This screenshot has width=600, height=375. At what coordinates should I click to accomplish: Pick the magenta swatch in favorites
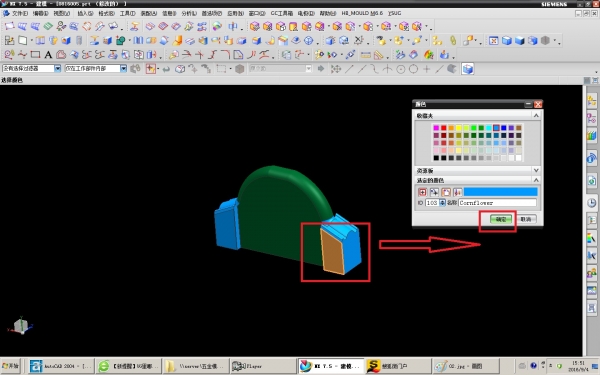436,128
